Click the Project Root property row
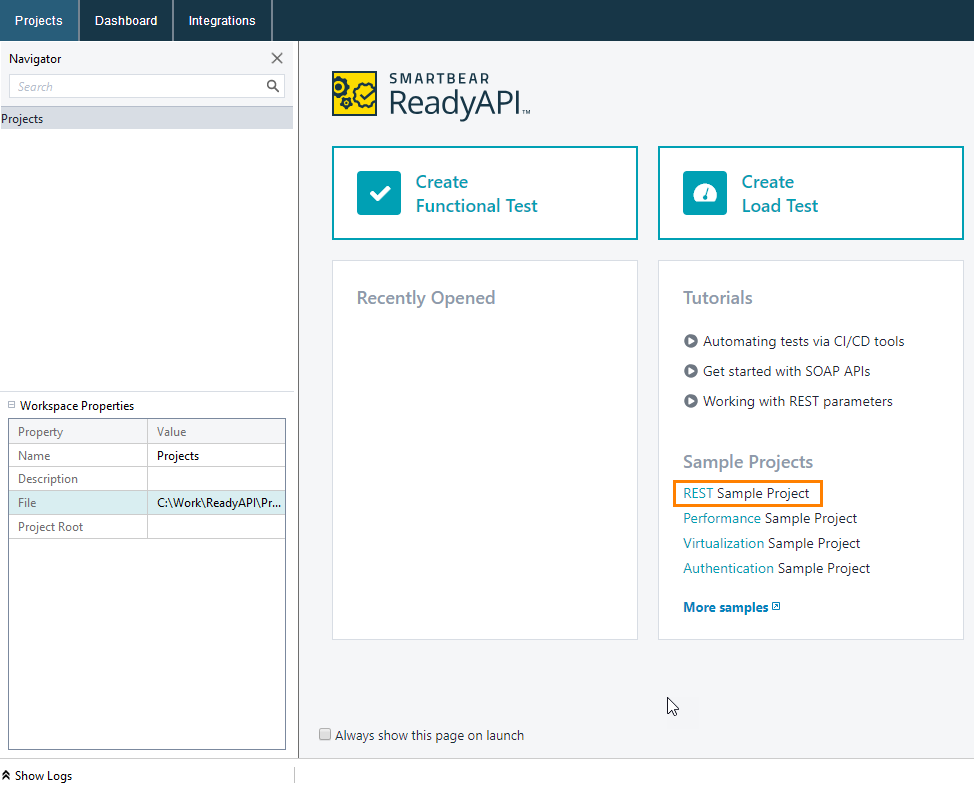This screenshot has height=786, width=974. pyautogui.click(x=147, y=527)
